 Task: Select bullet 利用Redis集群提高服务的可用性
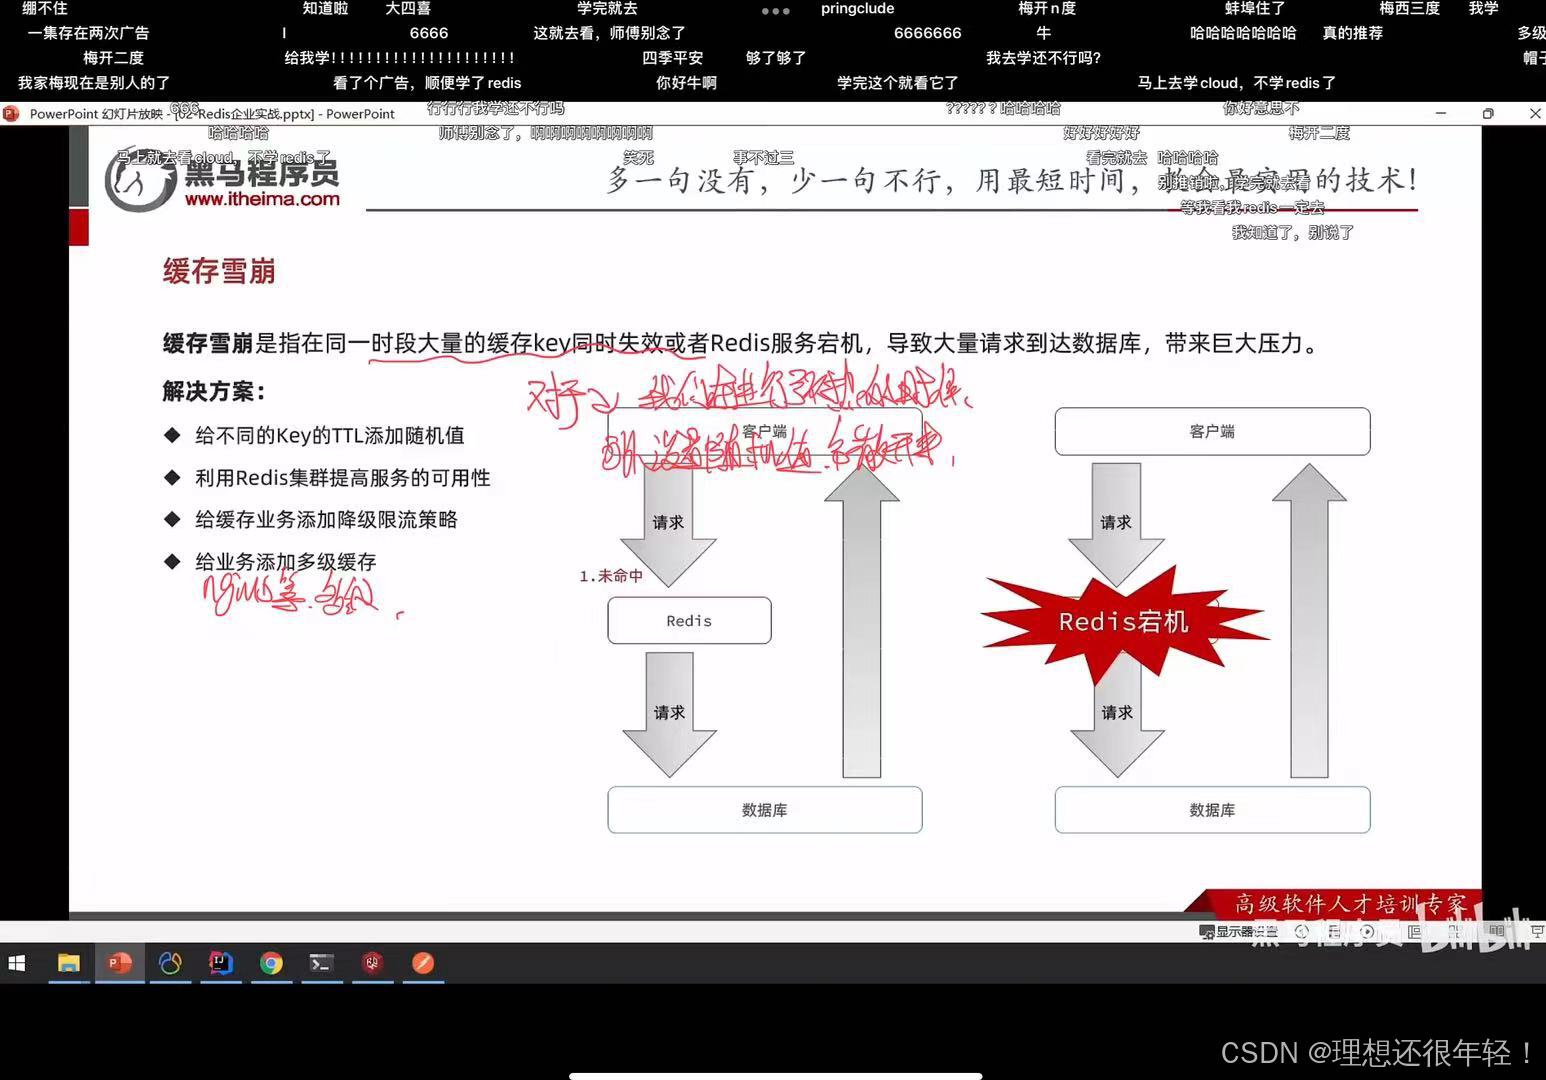coord(342,478)
